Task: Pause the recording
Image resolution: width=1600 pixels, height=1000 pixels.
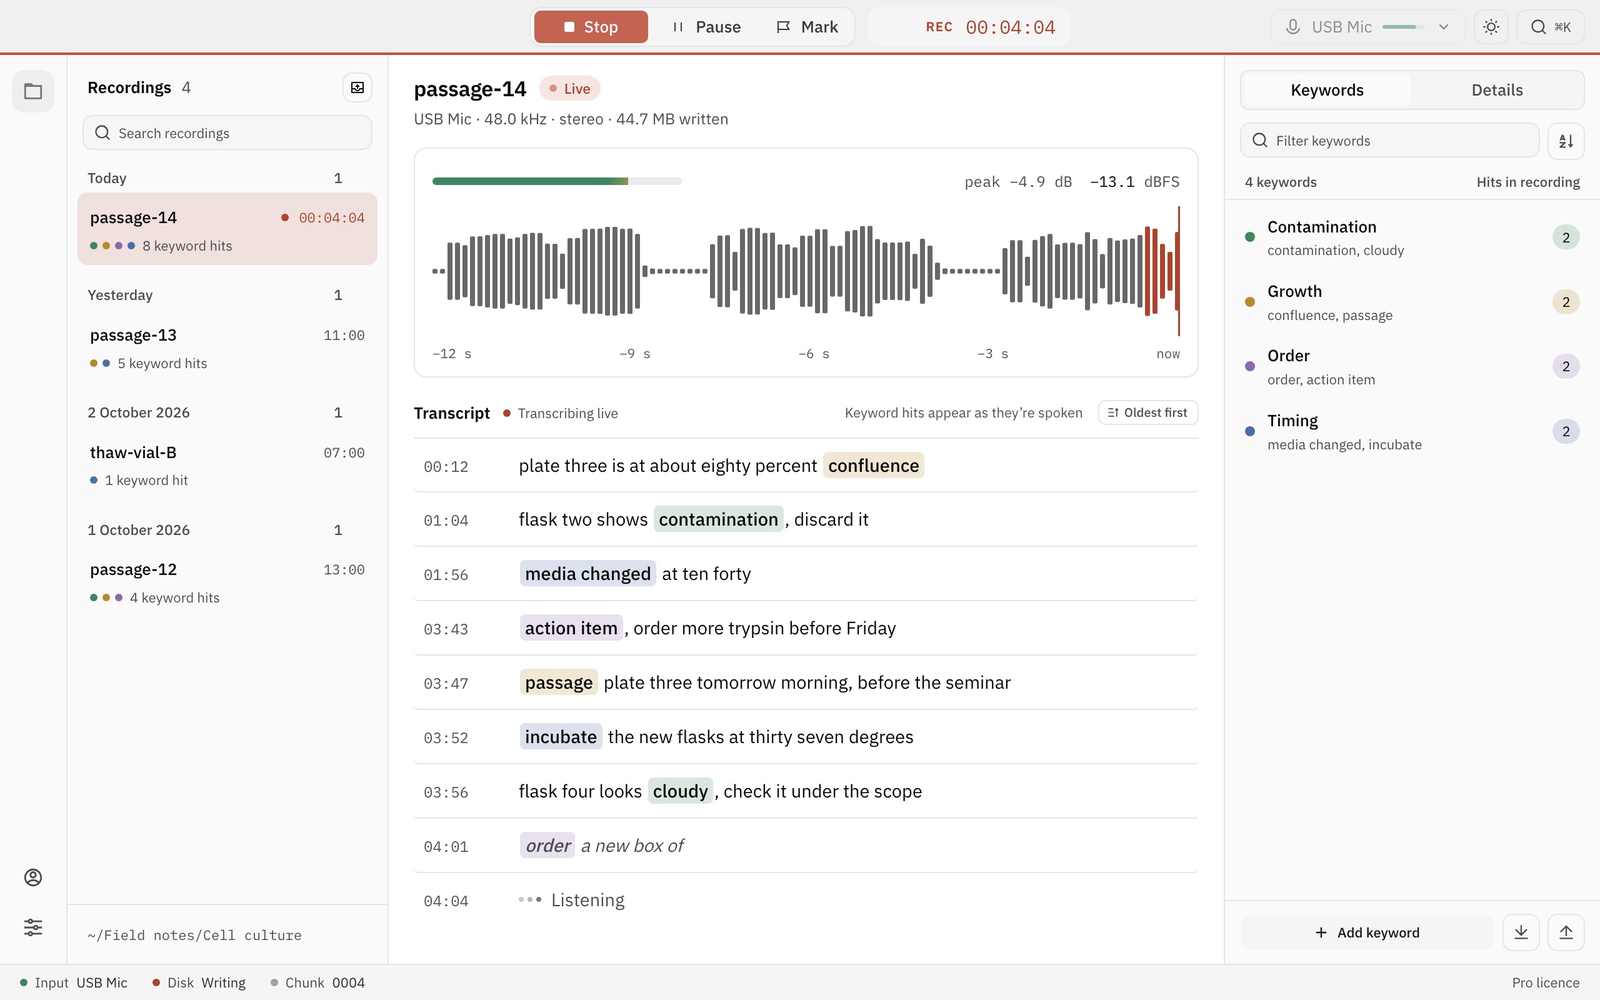Action: click(x=706, y=27)
